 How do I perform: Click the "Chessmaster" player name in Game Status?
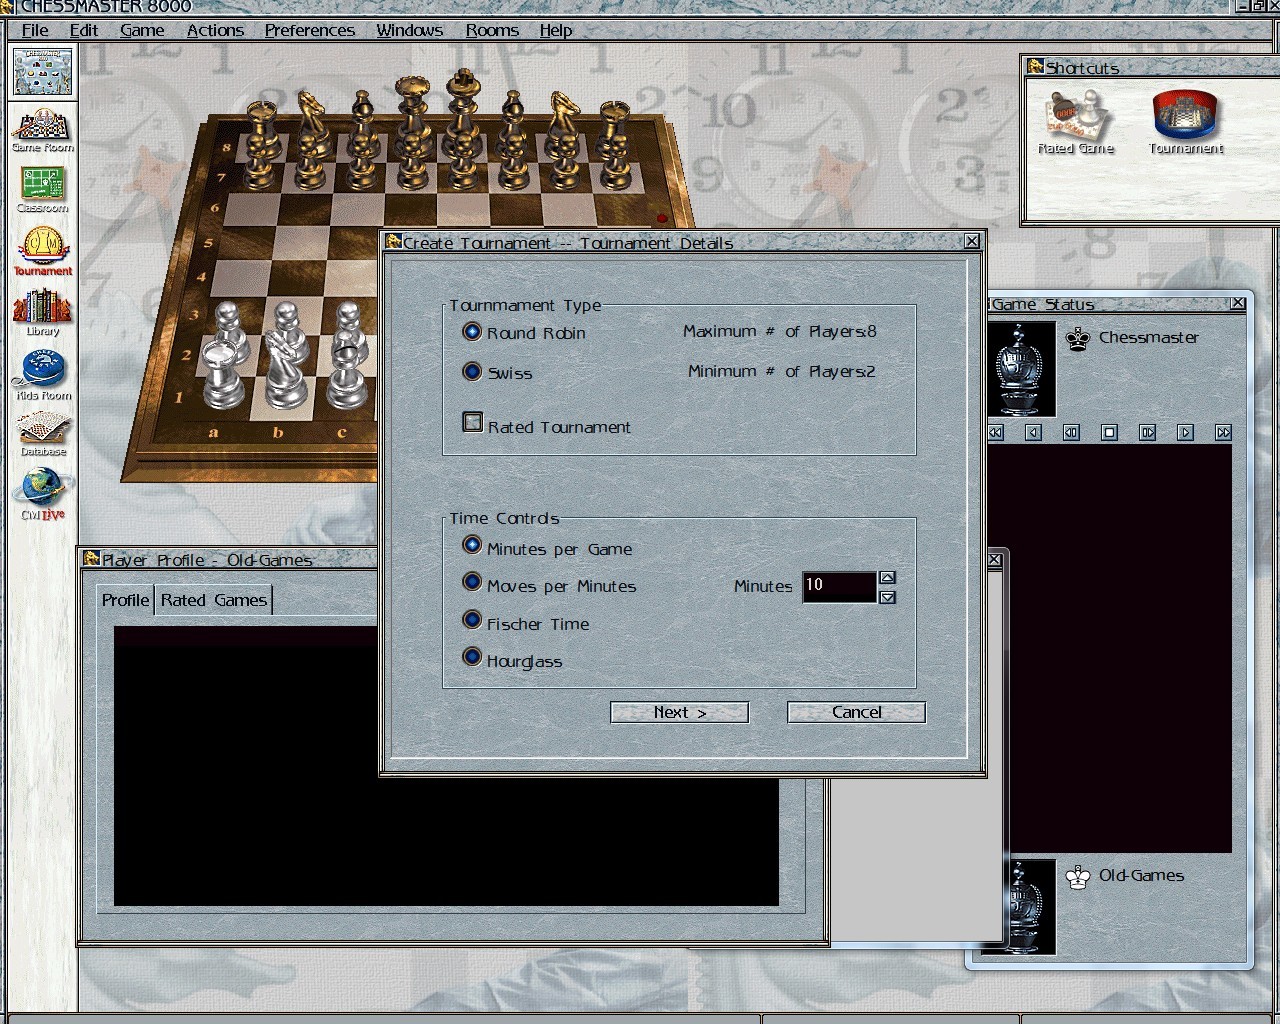click(1149, 338)
